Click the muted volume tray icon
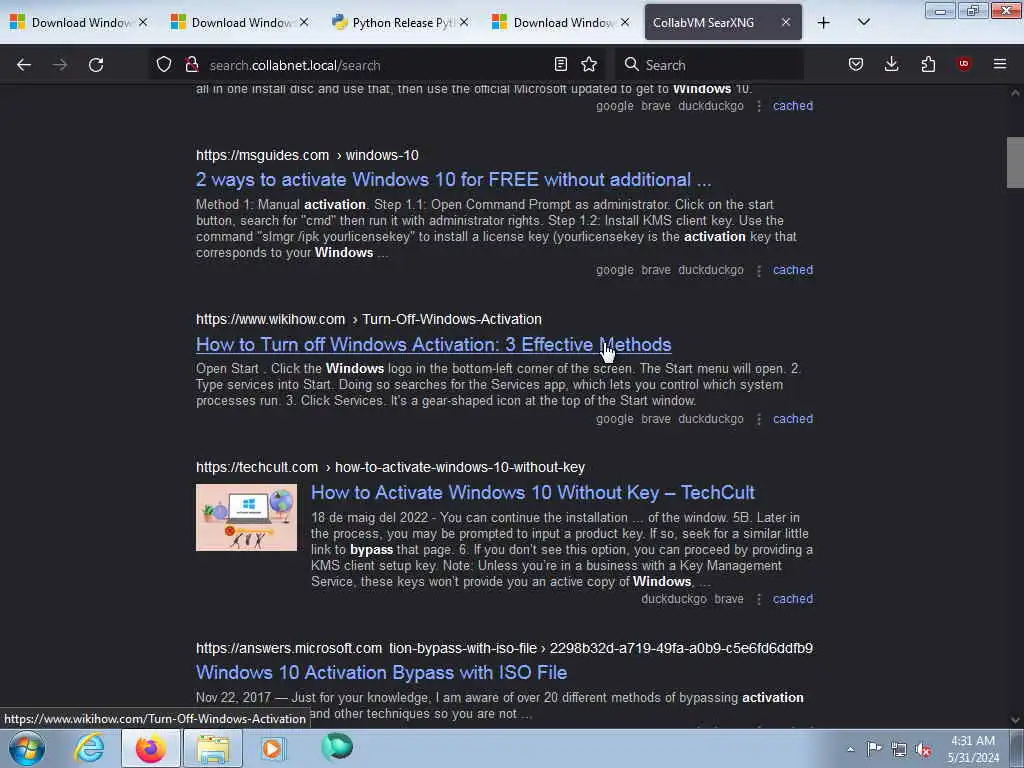This screenshot has height=768, width=1024. (923, 750)
